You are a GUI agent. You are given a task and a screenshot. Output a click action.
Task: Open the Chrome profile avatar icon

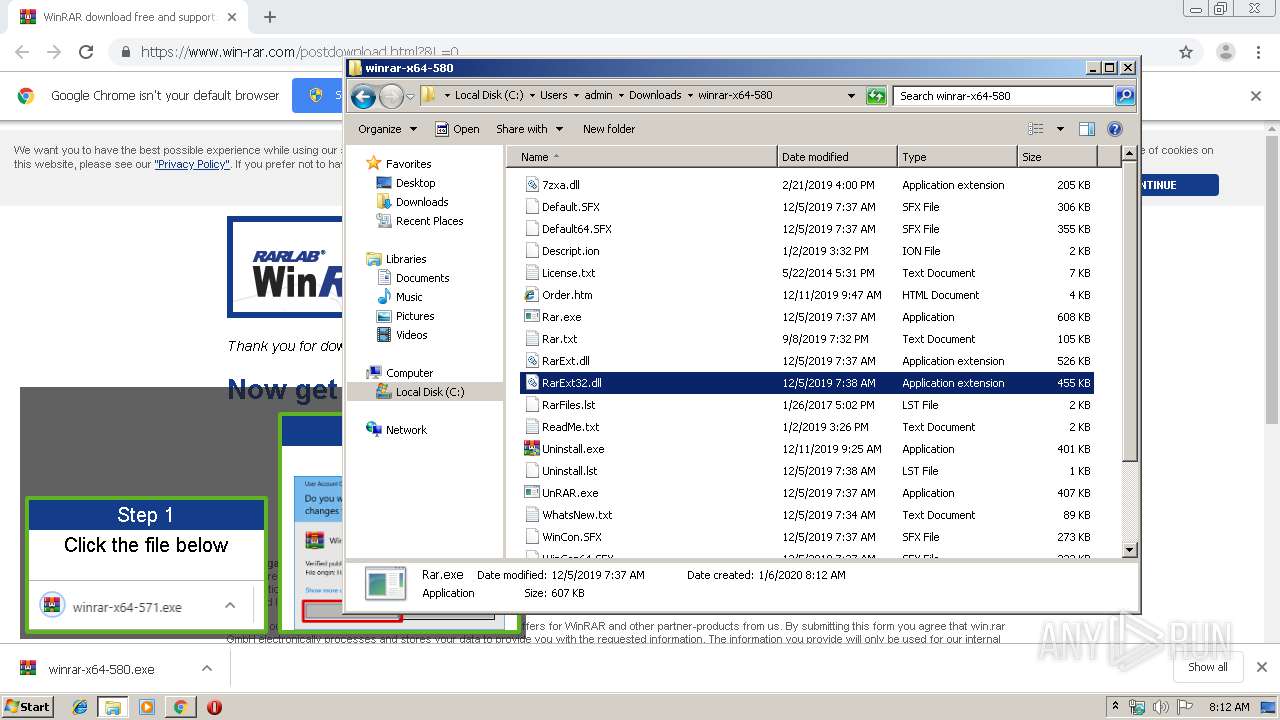[1225, 52]
